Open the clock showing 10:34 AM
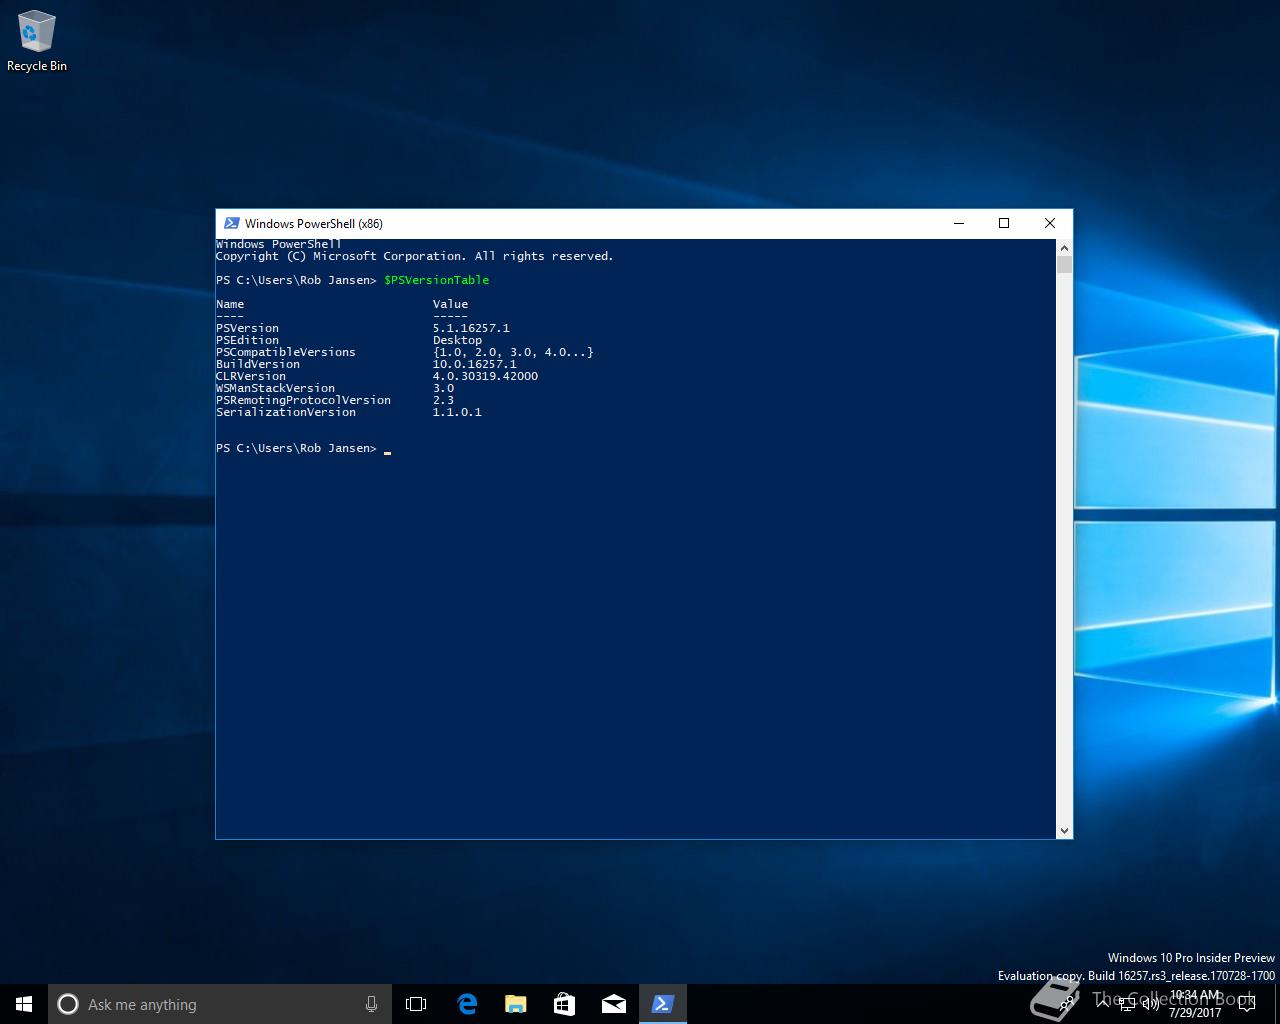Screen dimensions: 1280x1024 tap(1195, 1004)
